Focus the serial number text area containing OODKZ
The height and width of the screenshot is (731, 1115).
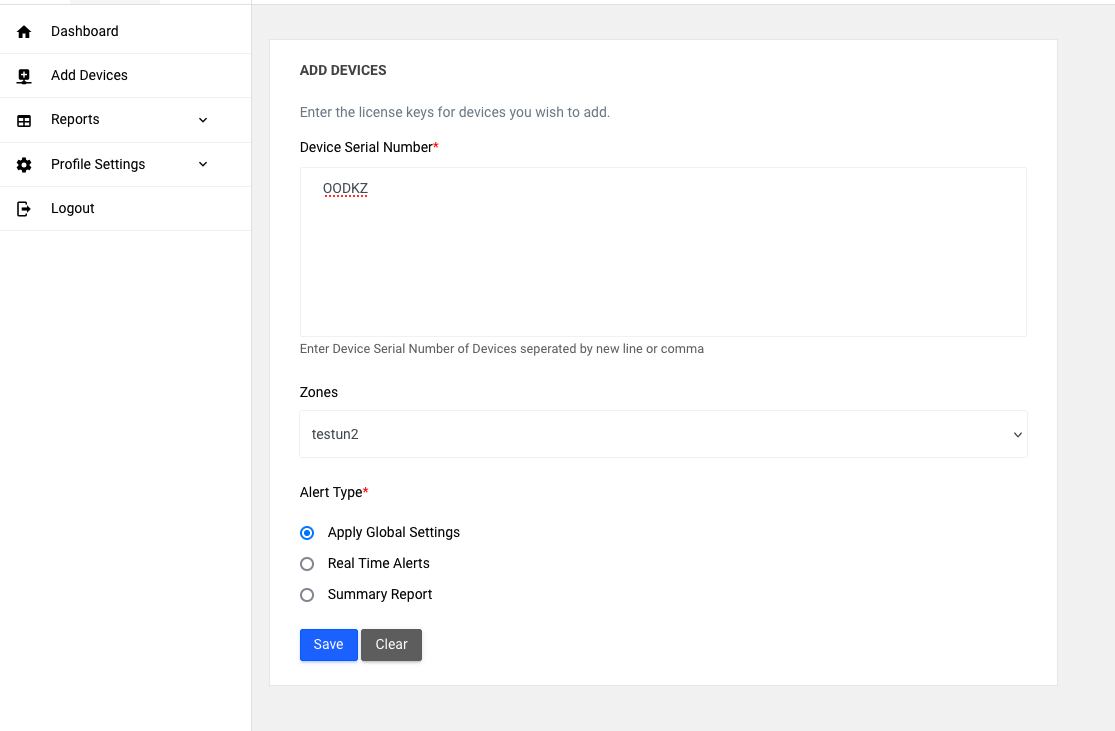[663, 252]
